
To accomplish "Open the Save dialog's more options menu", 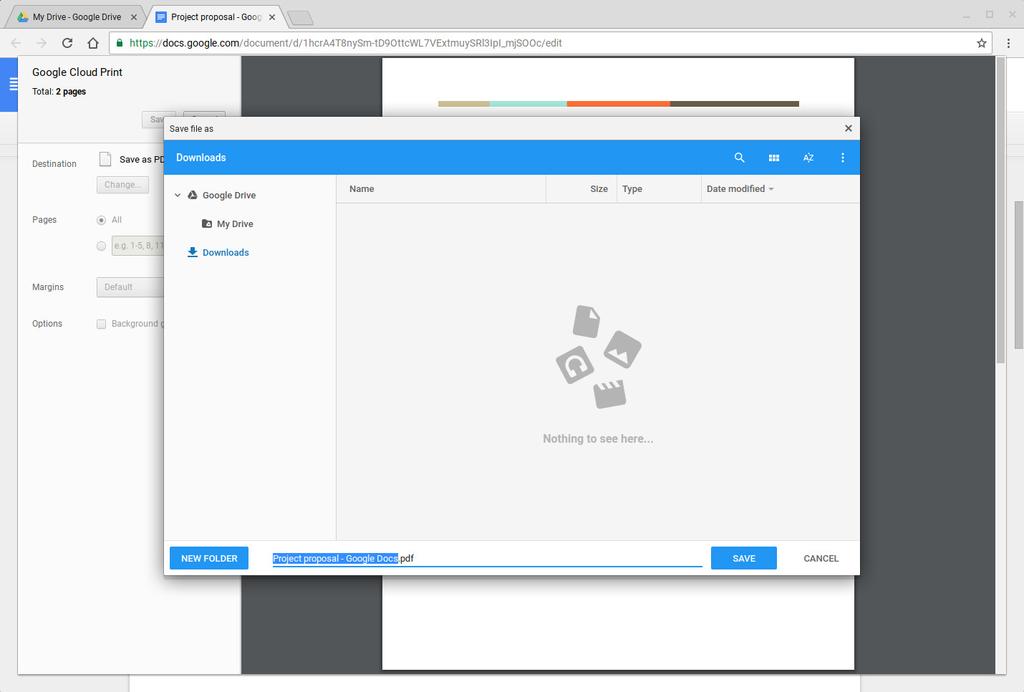I will coord(842,157).
